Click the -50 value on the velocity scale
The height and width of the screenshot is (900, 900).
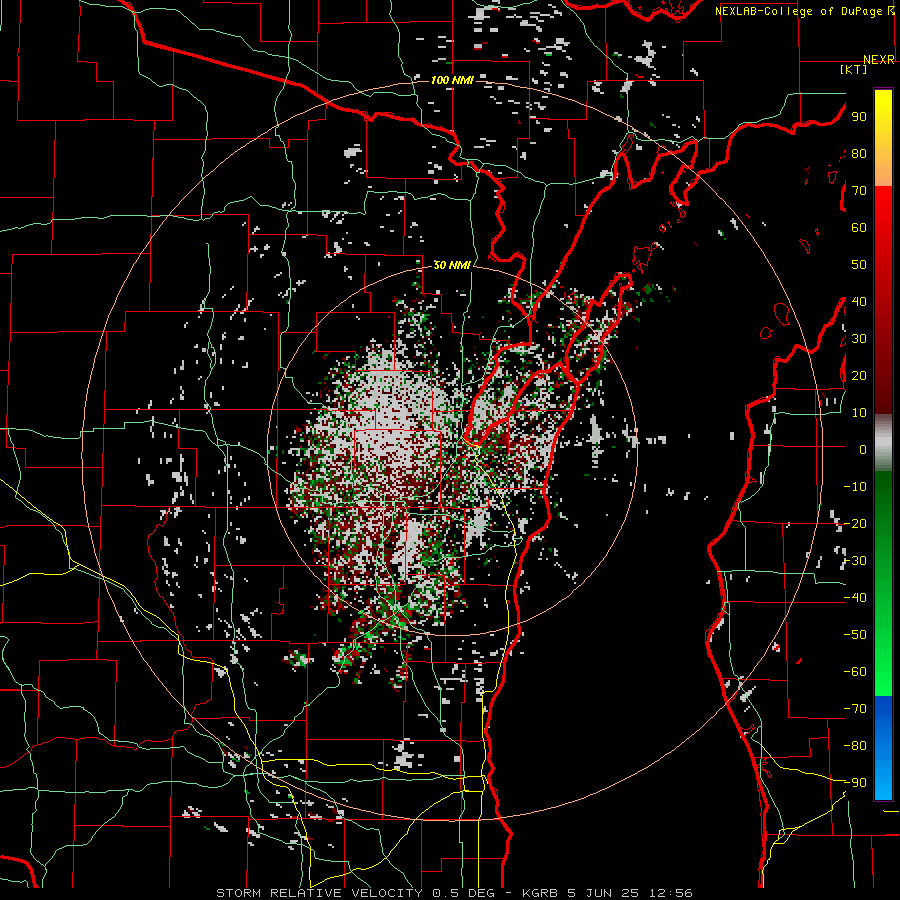(x=855, y=635)
